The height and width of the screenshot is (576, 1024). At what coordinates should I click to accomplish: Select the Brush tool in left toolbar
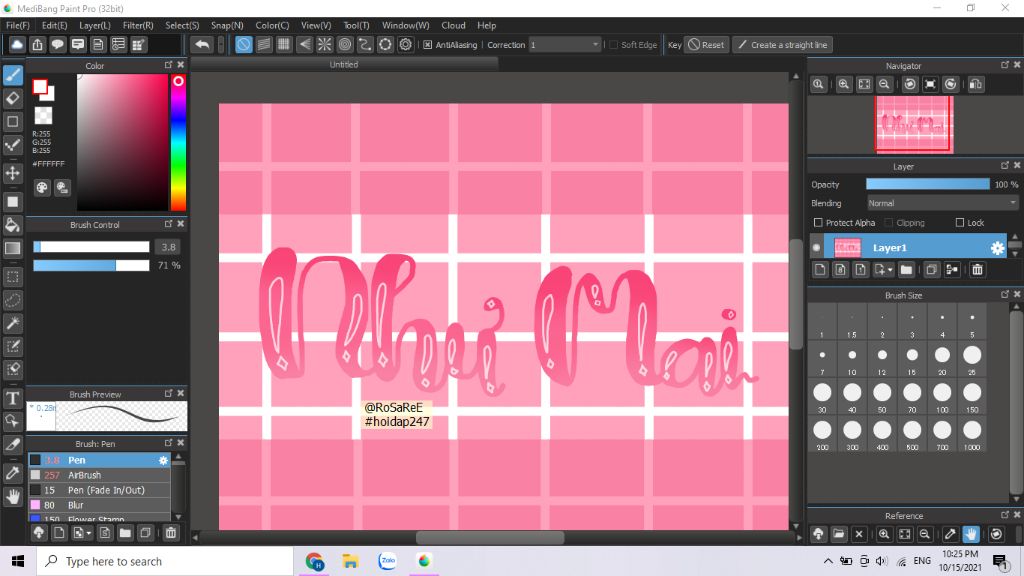coord(12,75)
